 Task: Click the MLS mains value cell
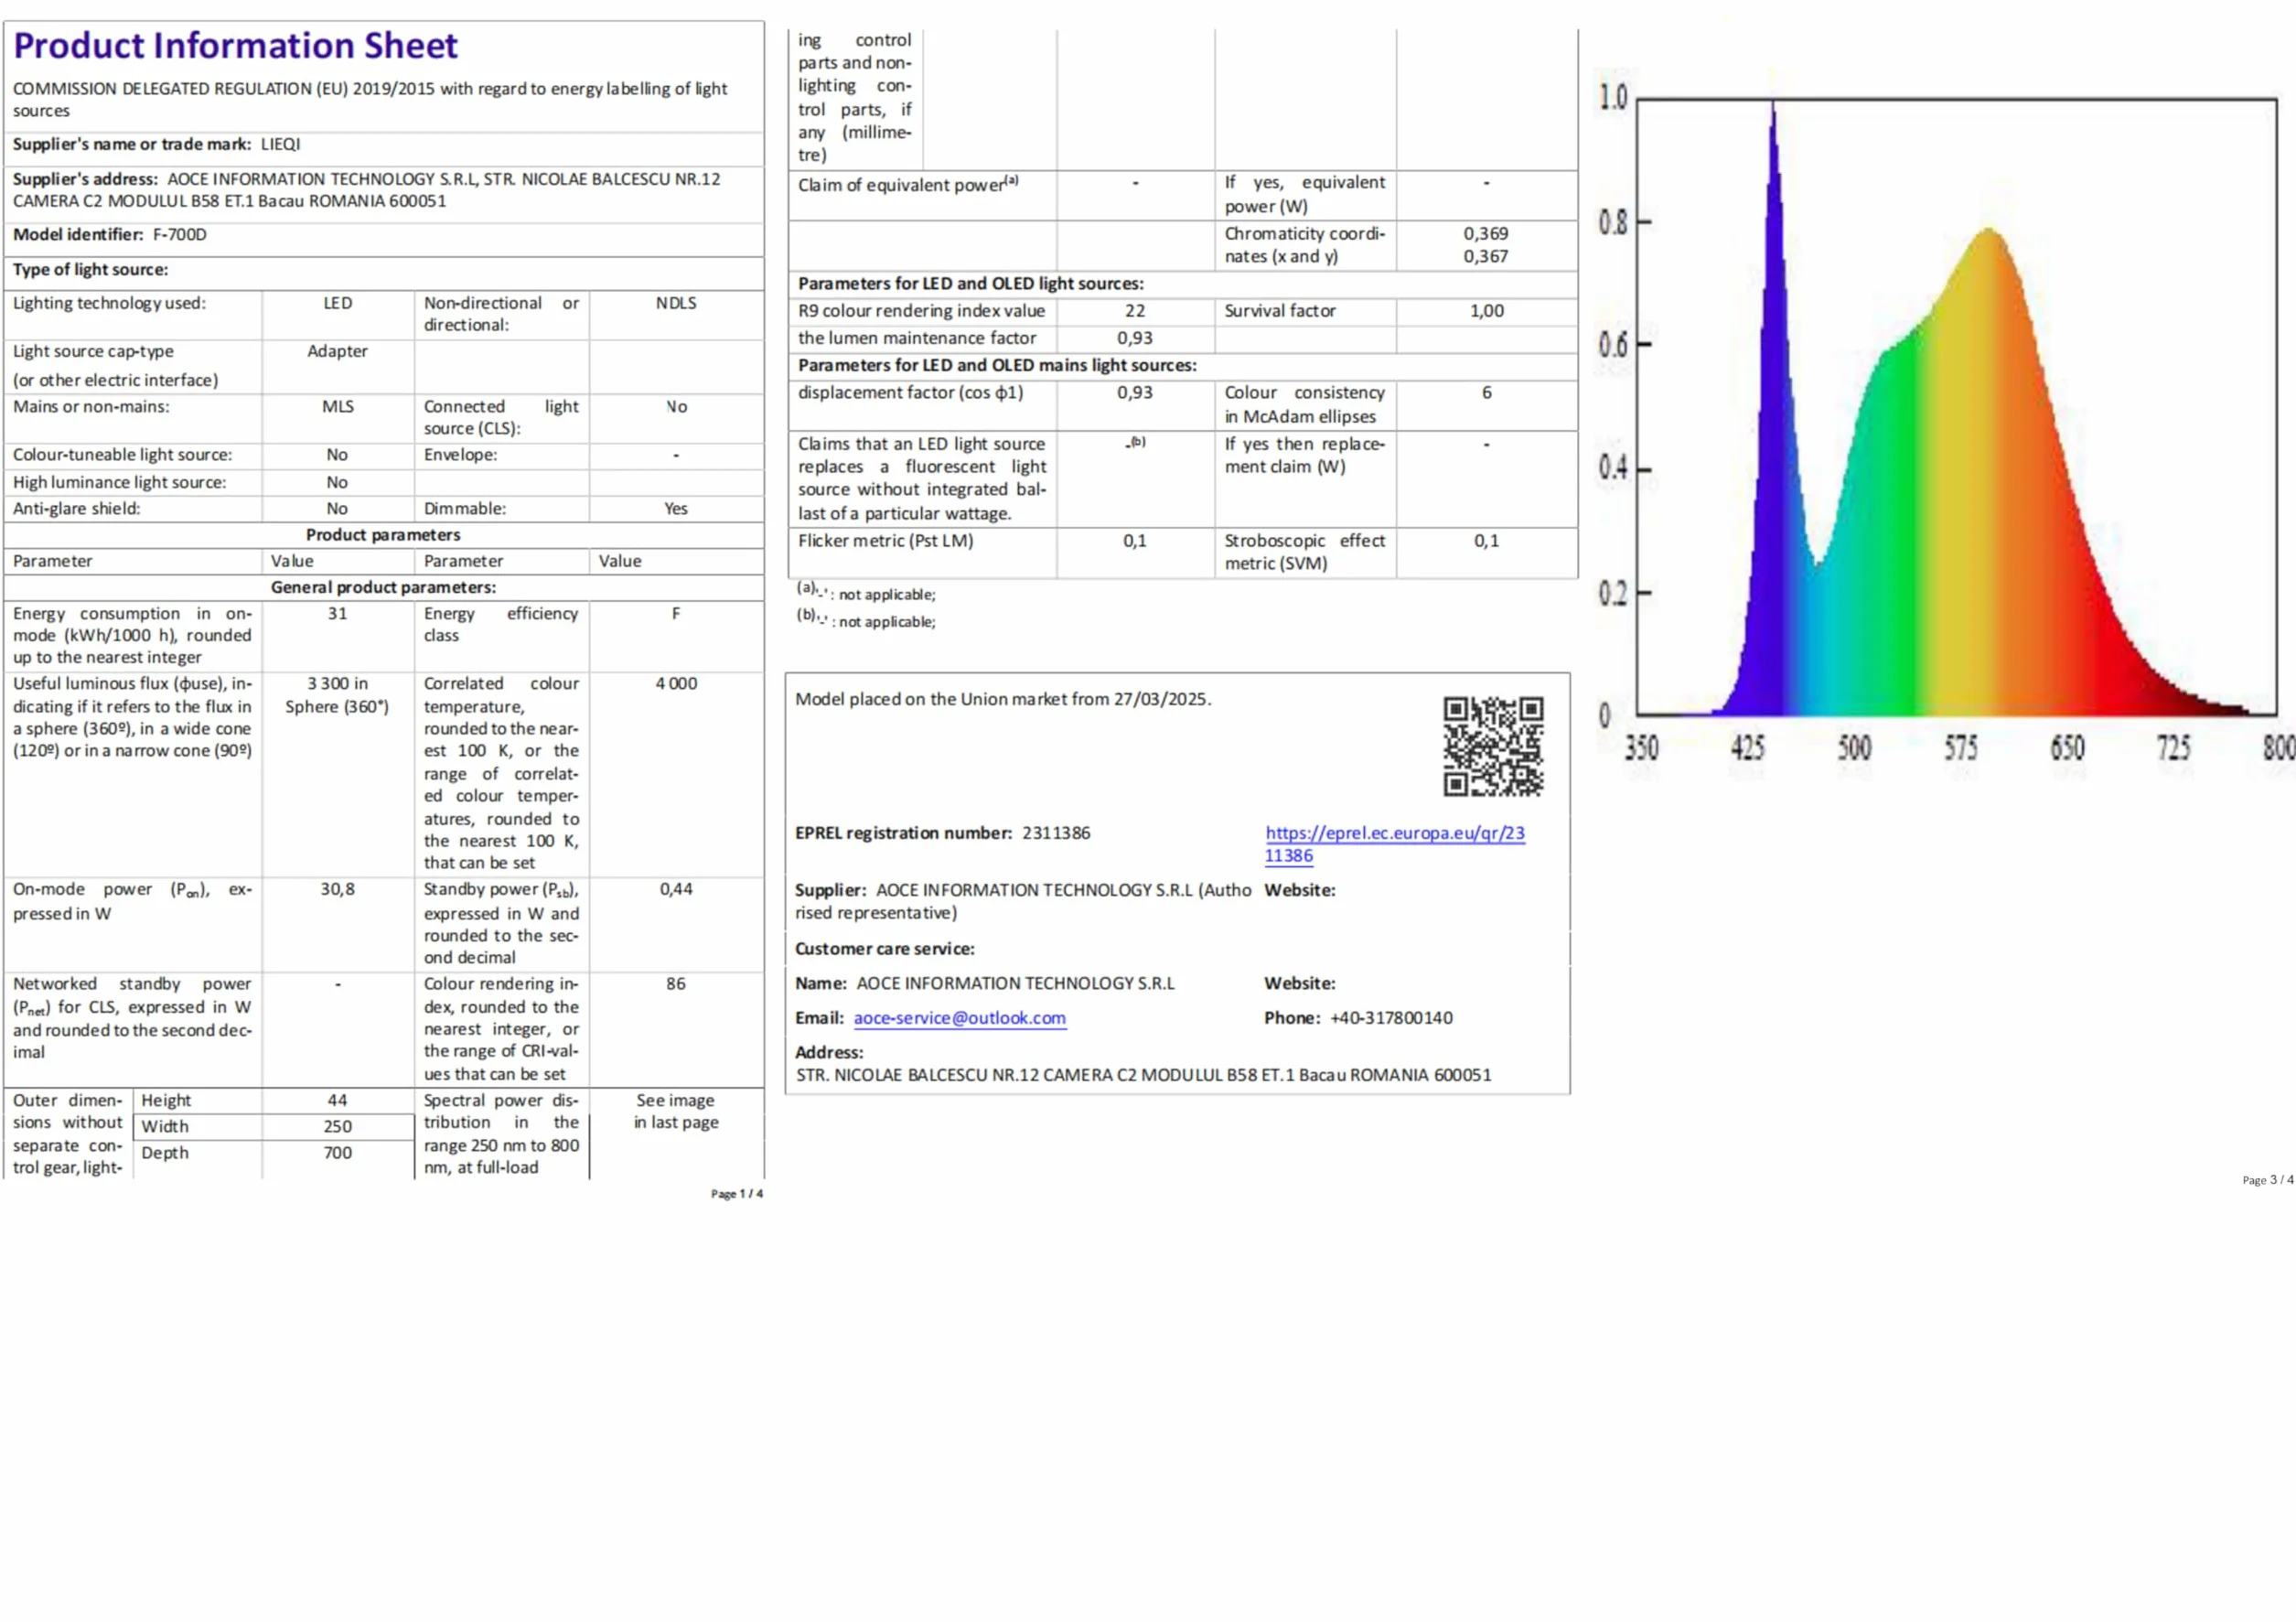[x=337, y=406]
